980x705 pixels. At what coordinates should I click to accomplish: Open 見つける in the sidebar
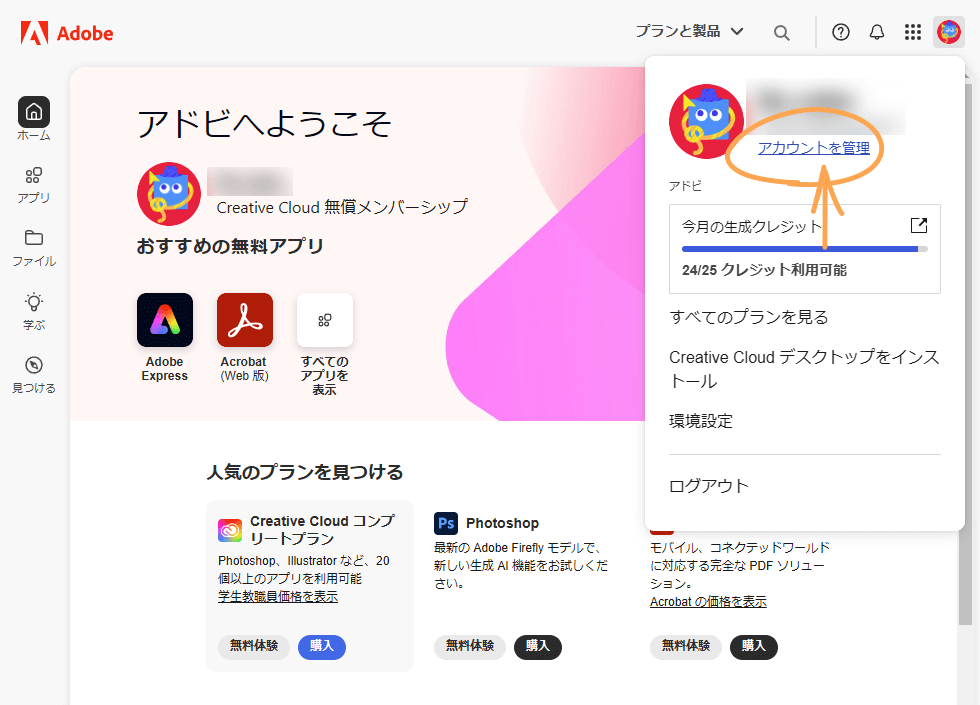34,375
